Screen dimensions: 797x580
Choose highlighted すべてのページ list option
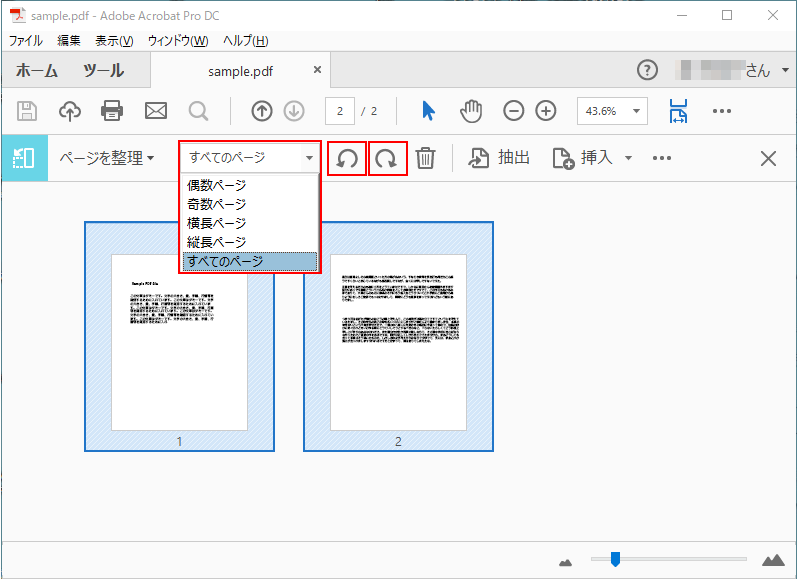(x=250, y=261)
